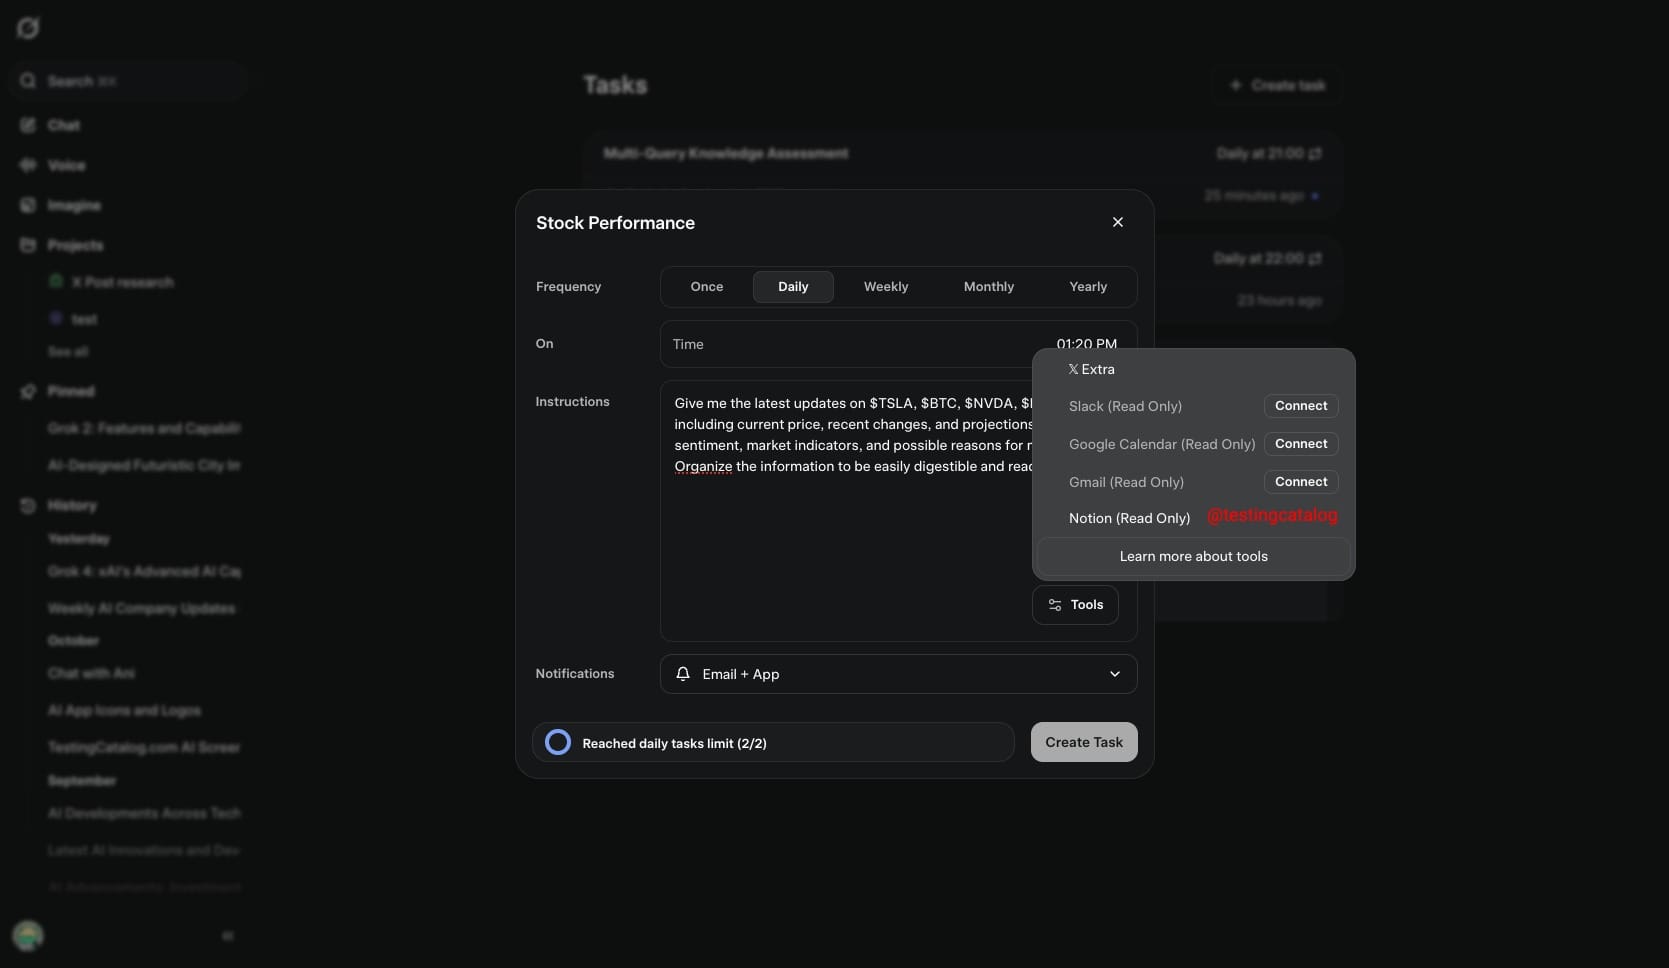Open the Search field in sidebar
The image size is (1669, 968).
[x=128, y=81]
